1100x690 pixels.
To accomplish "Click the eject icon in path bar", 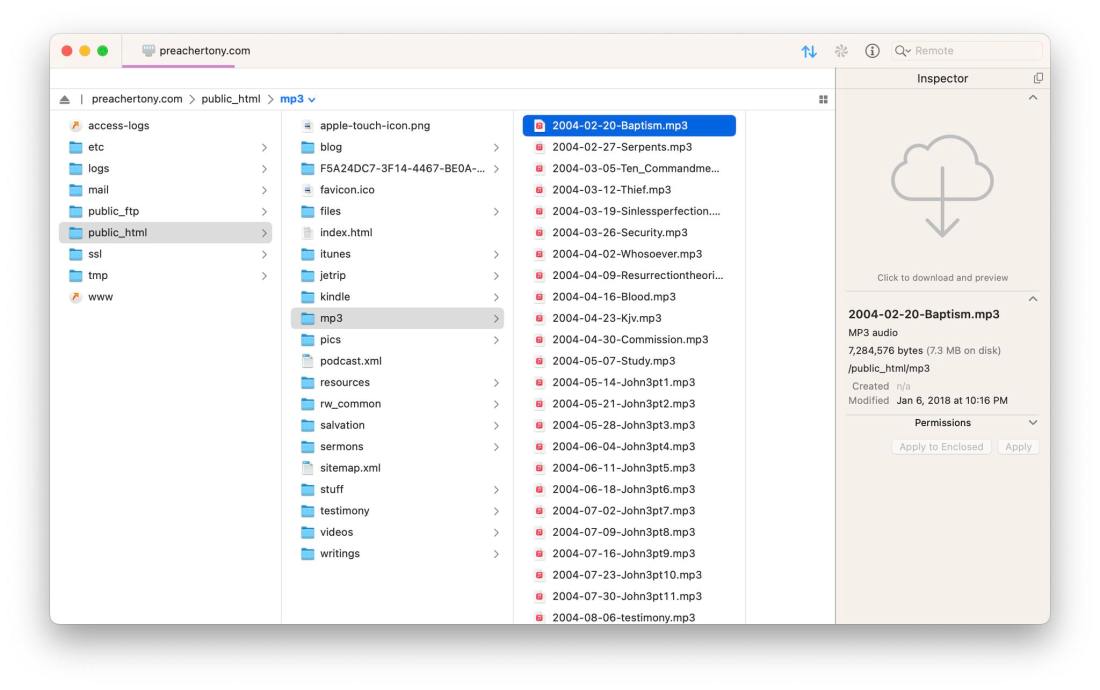I will (65, 99).
